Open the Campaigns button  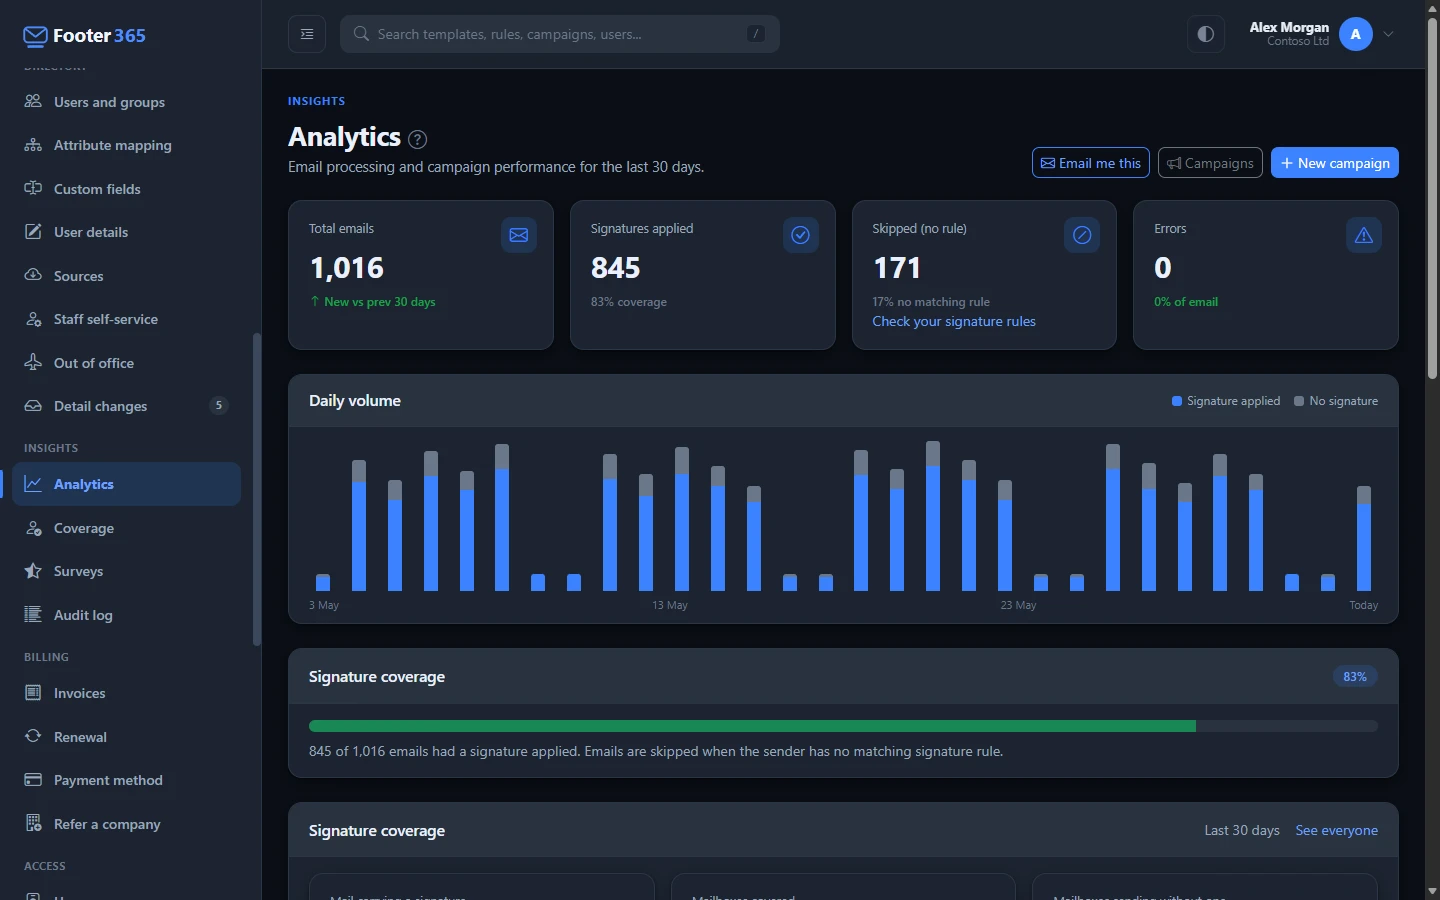1210,163
